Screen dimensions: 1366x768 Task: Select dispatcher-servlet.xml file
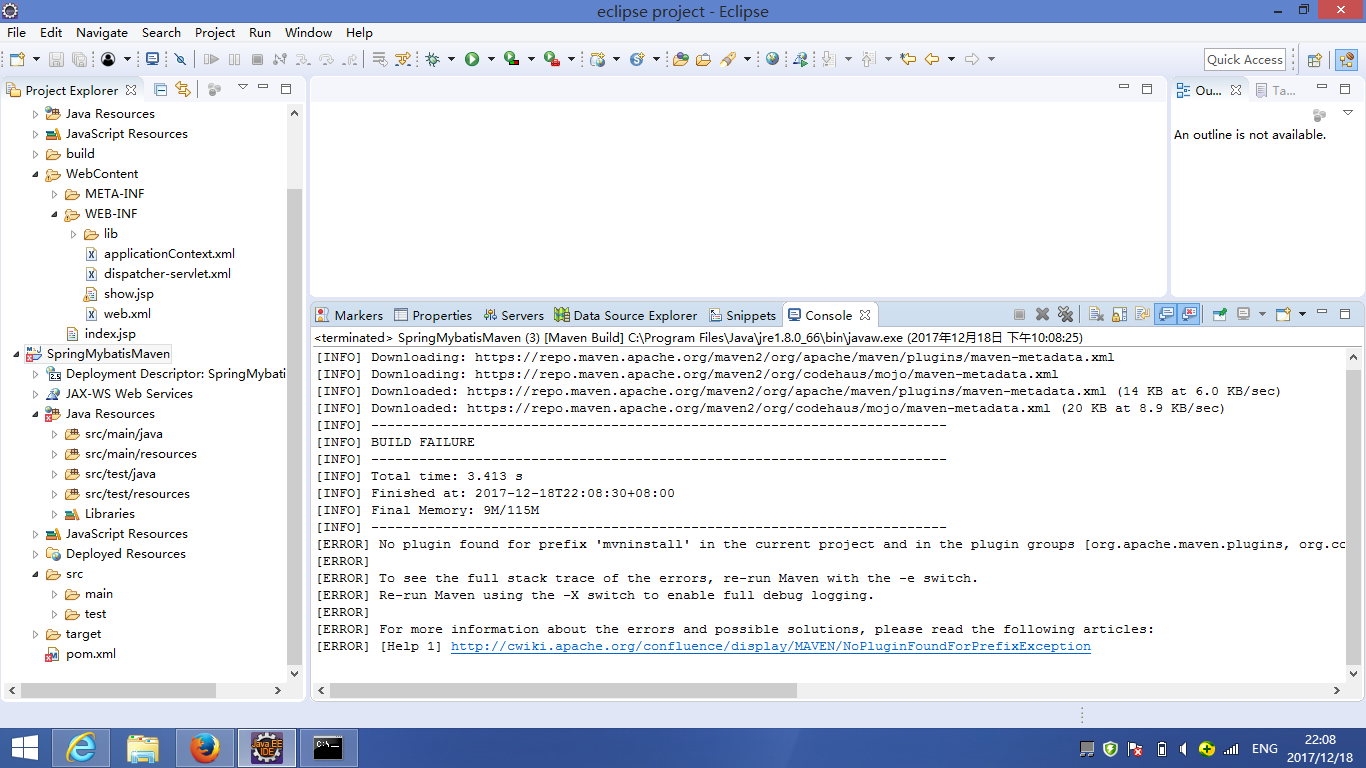tap(158, 274)
